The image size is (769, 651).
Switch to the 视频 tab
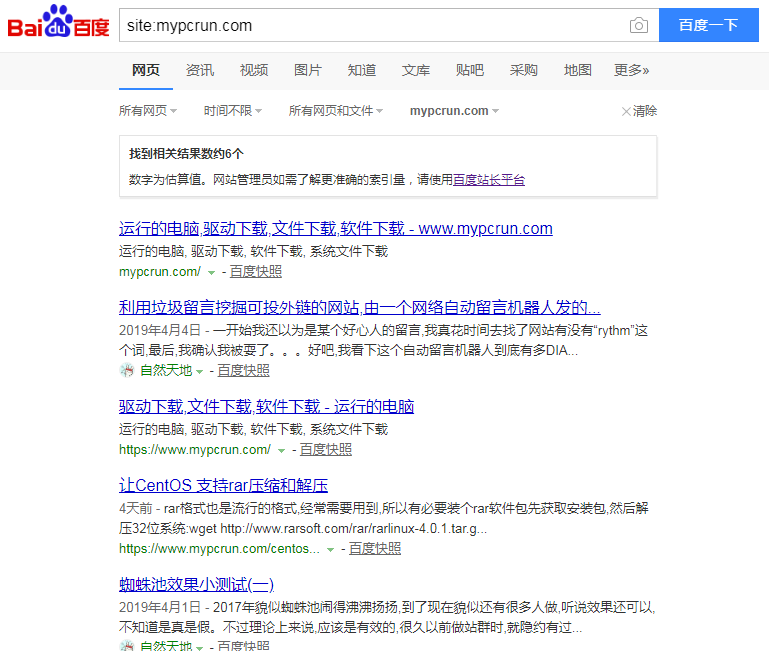[254, 70]
